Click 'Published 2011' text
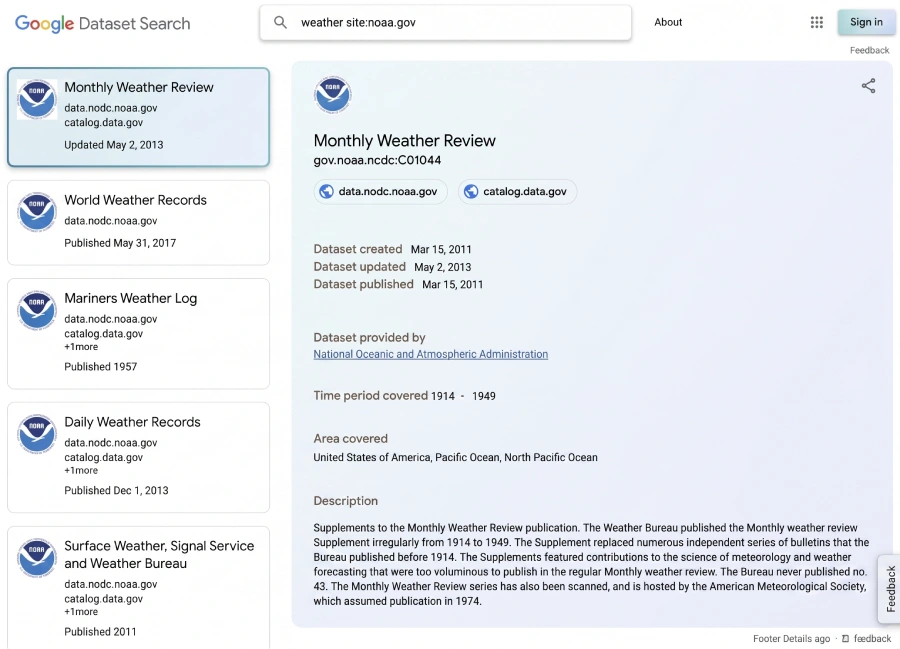The image size is (900, 649). pos(100,632)
